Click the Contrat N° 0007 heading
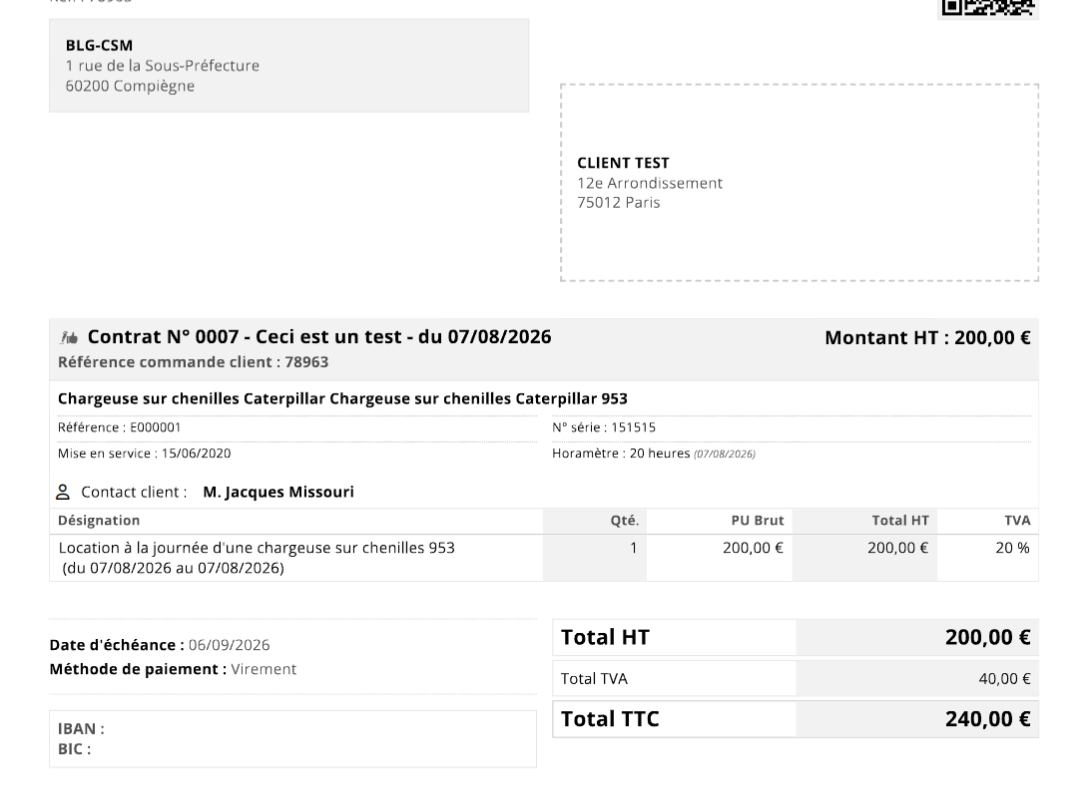Viewport: 1067px width, 808px height. coord(319,337)
